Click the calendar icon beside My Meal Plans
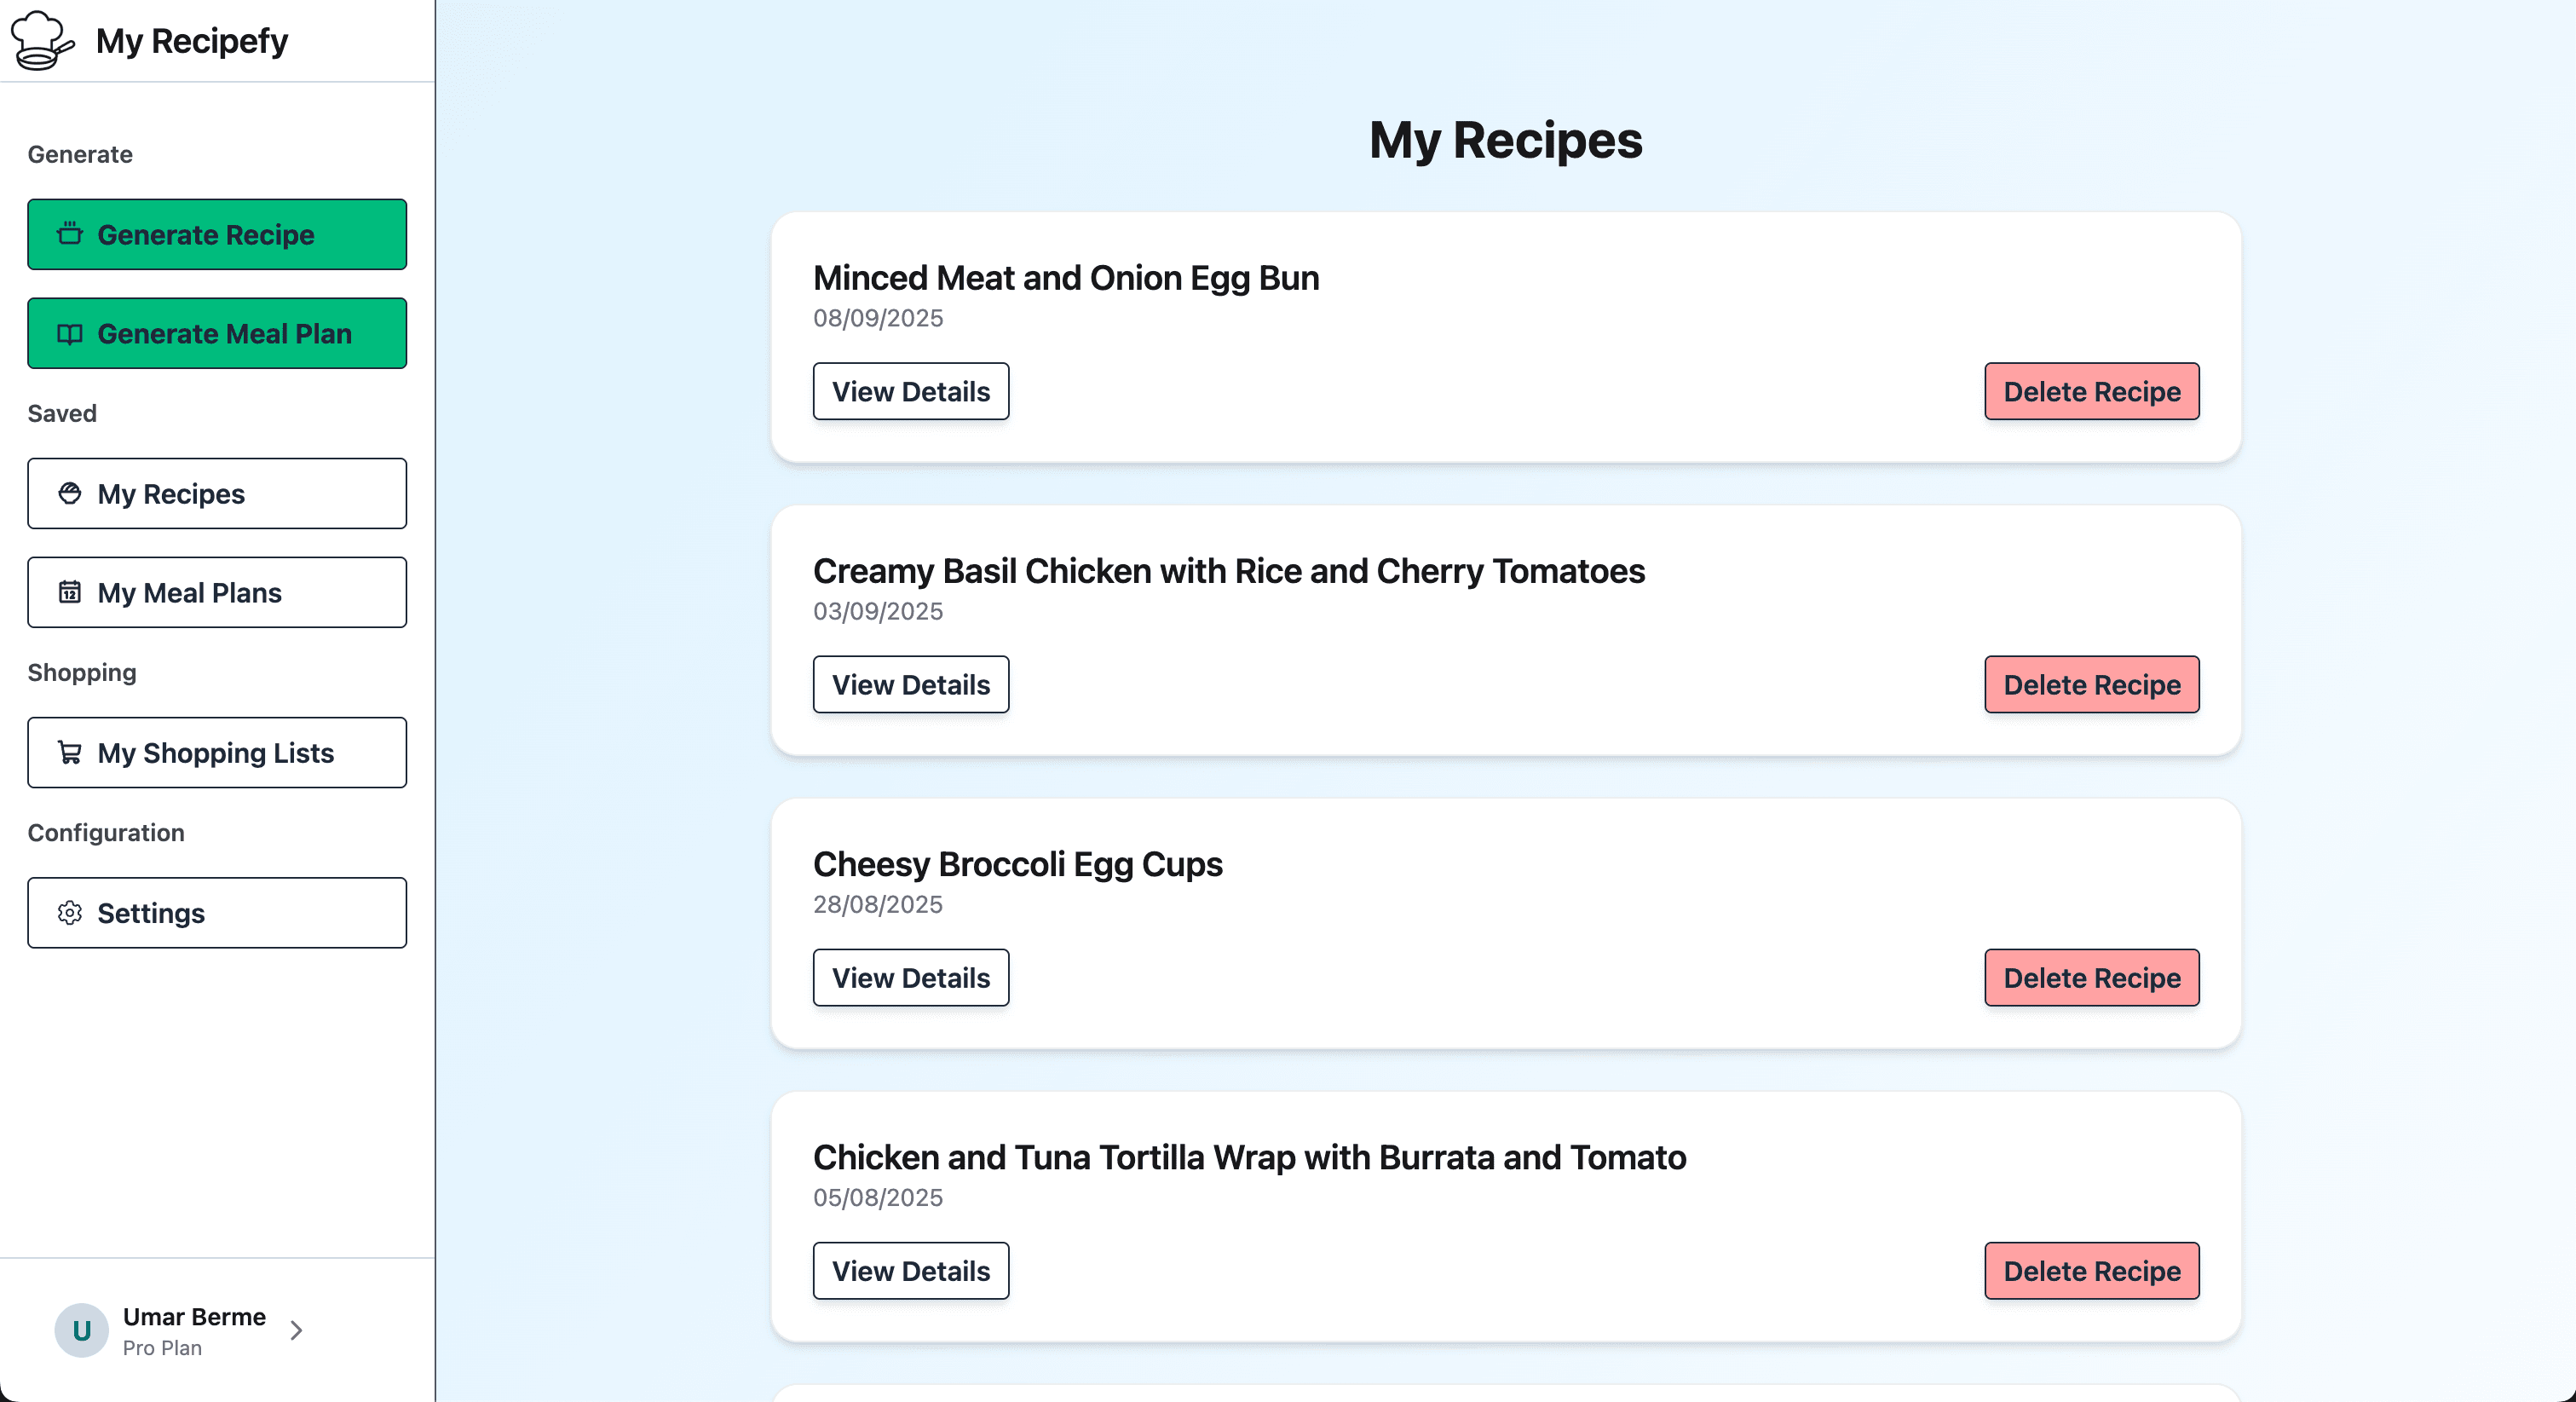 click(69, 592)
